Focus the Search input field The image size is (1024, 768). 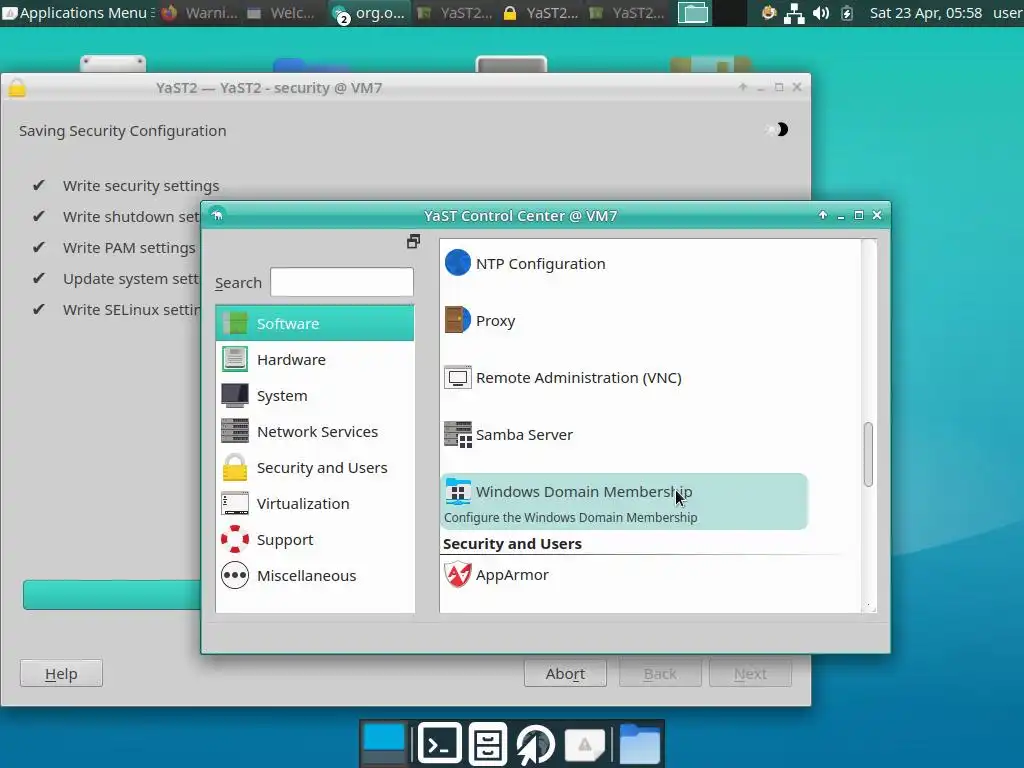(x=342, y=282)
